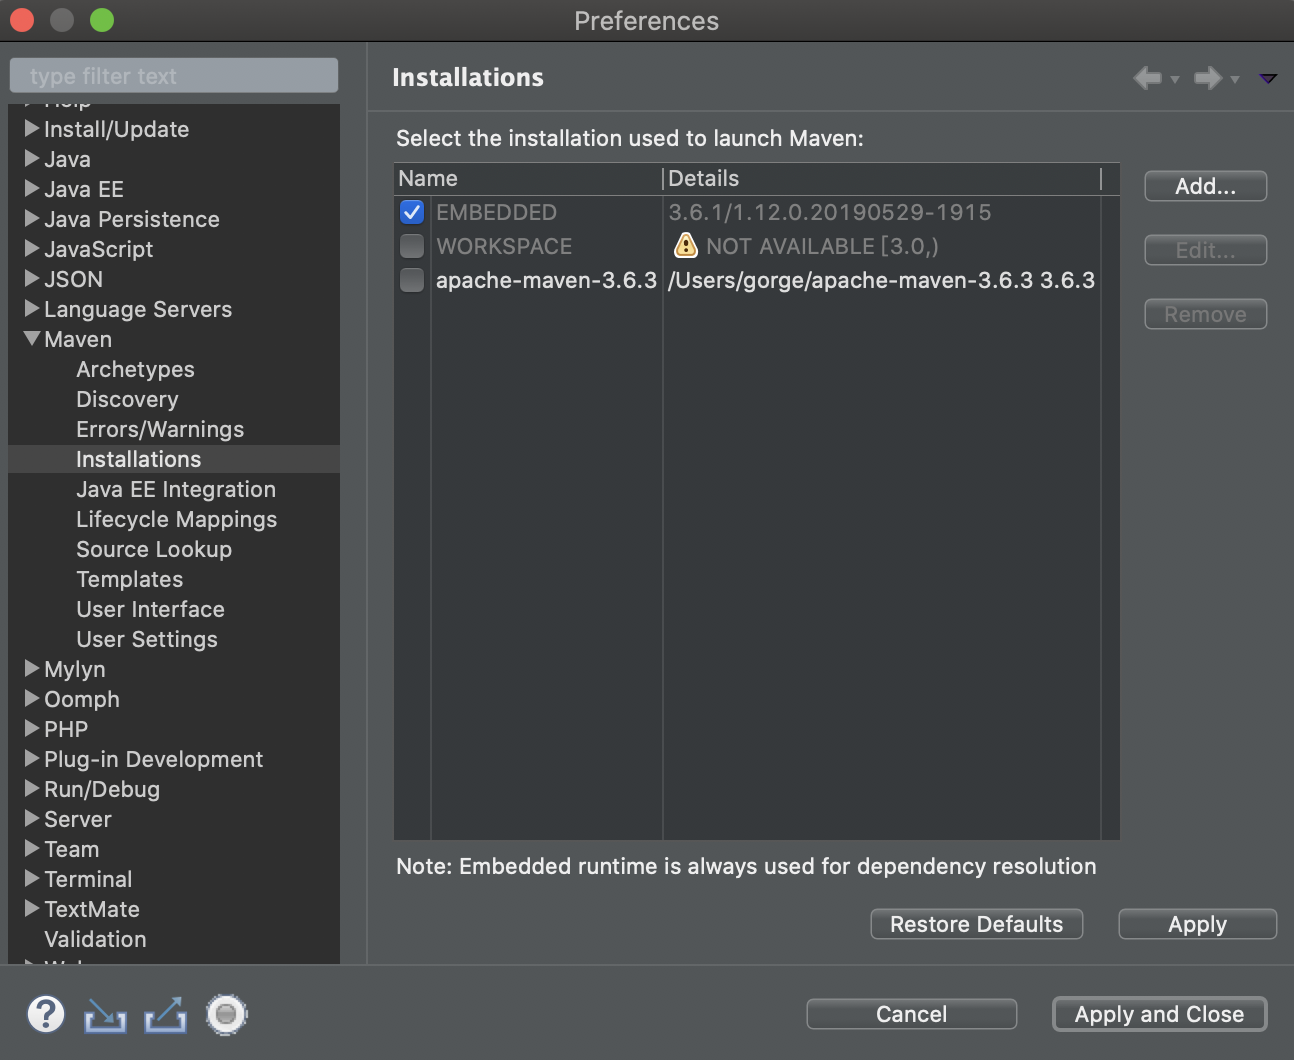
Task: Toggle the Oomph preference recorder icon
Action: pyautogui.click(x=227, y=1015)
